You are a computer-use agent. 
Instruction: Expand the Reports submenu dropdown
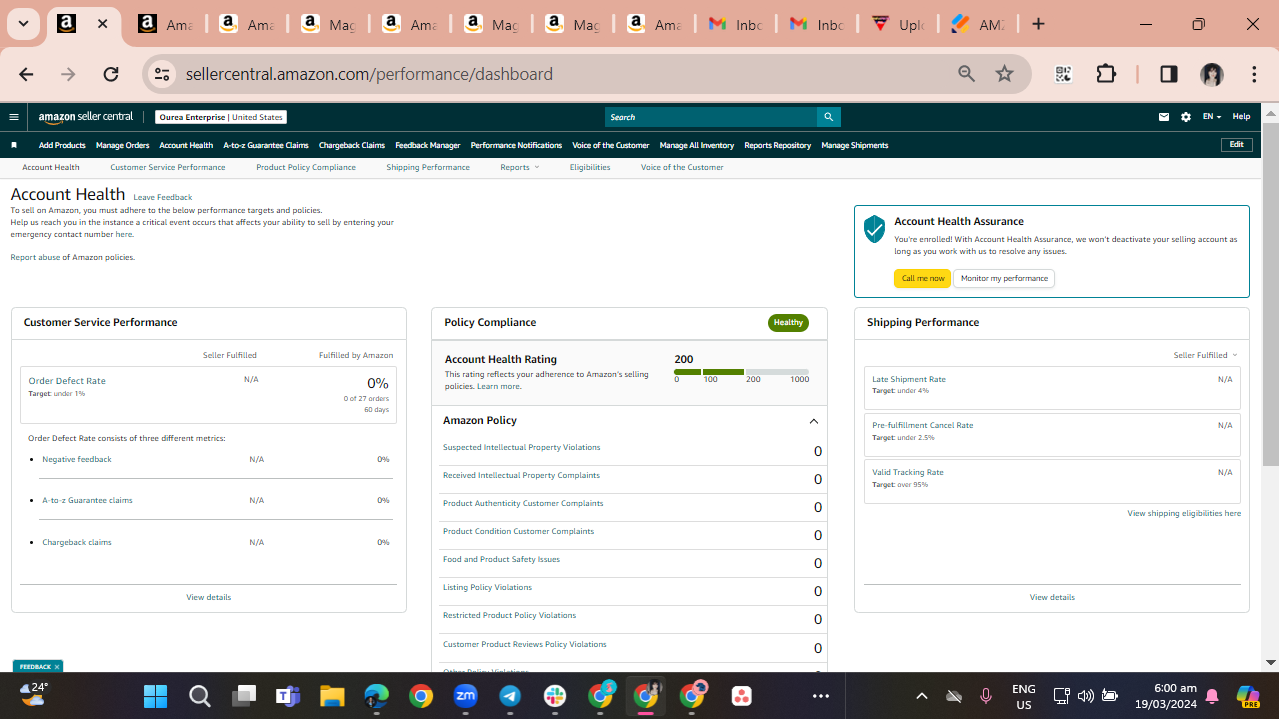(x=519, y=167)
